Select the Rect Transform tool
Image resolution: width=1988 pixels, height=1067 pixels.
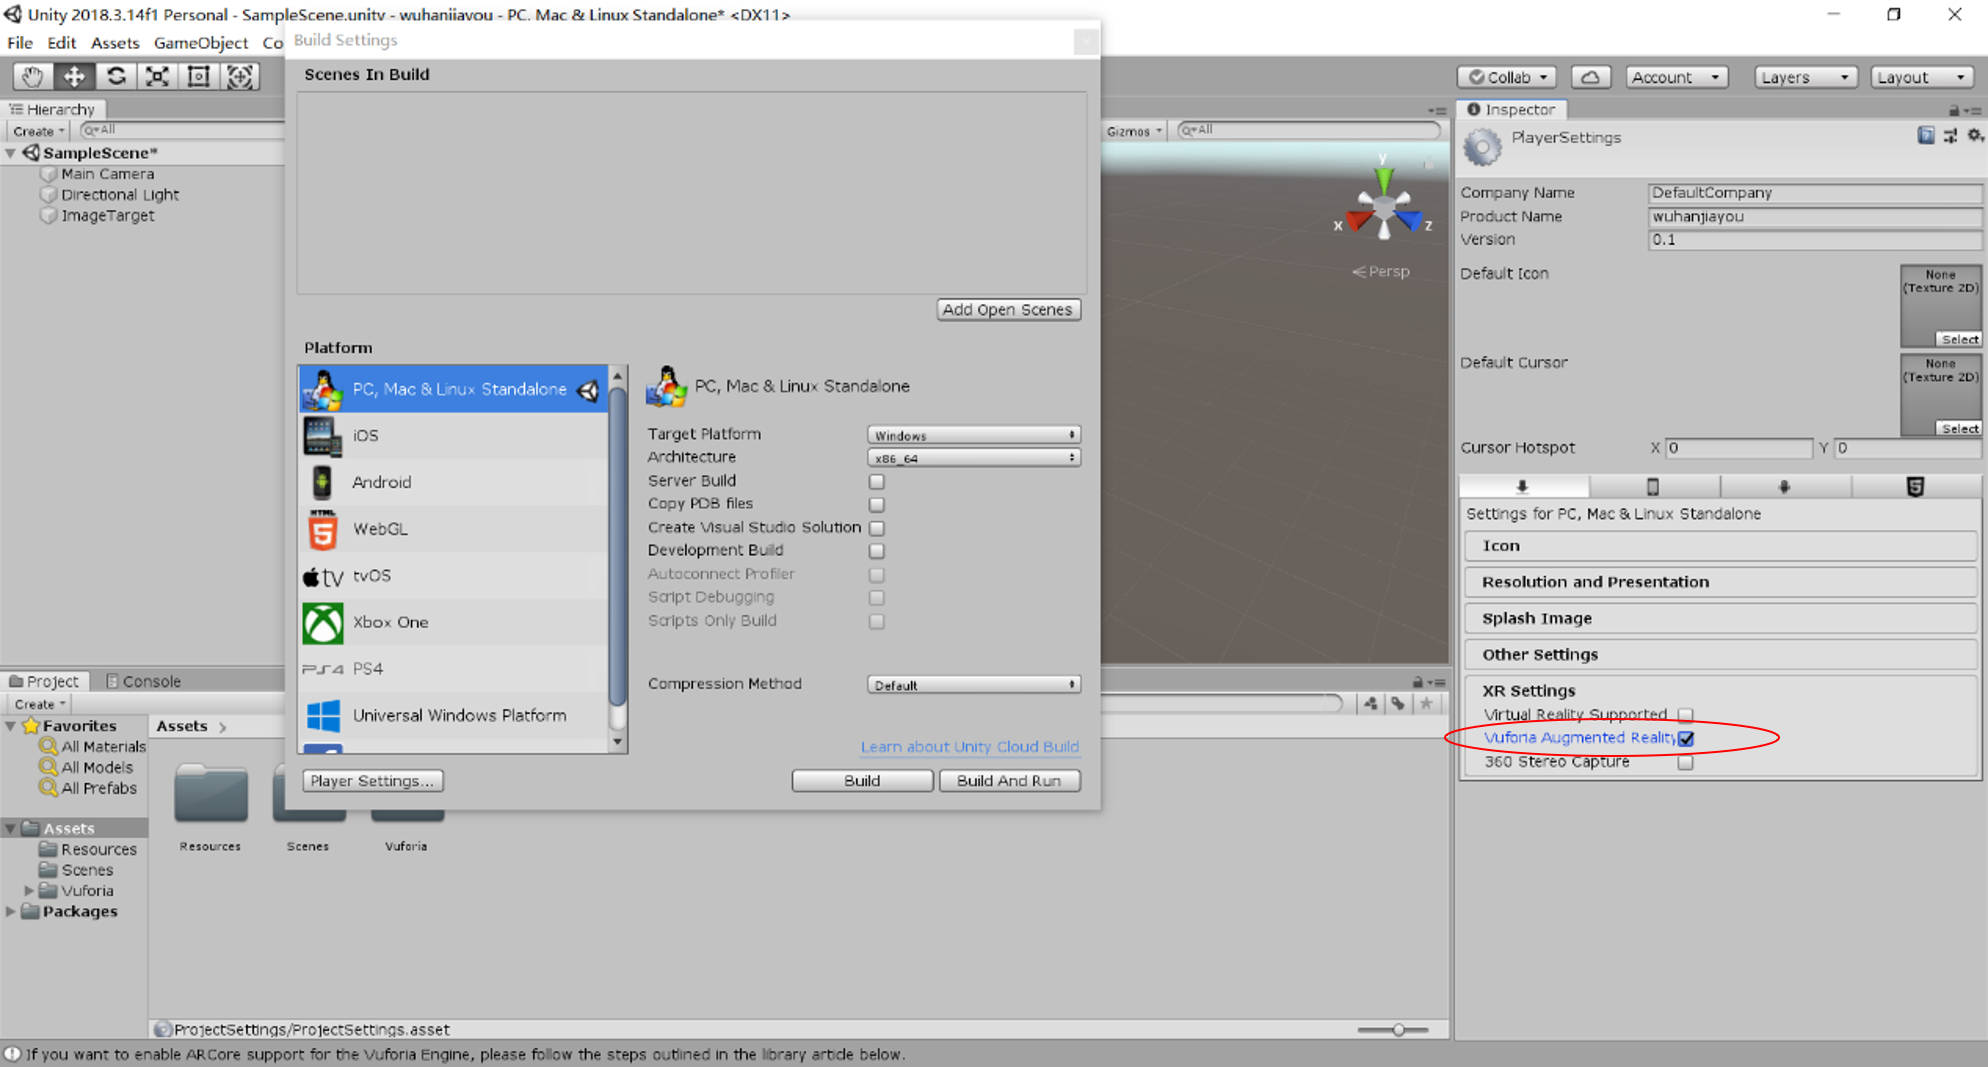pyautogui.click(x=198, y=77)
